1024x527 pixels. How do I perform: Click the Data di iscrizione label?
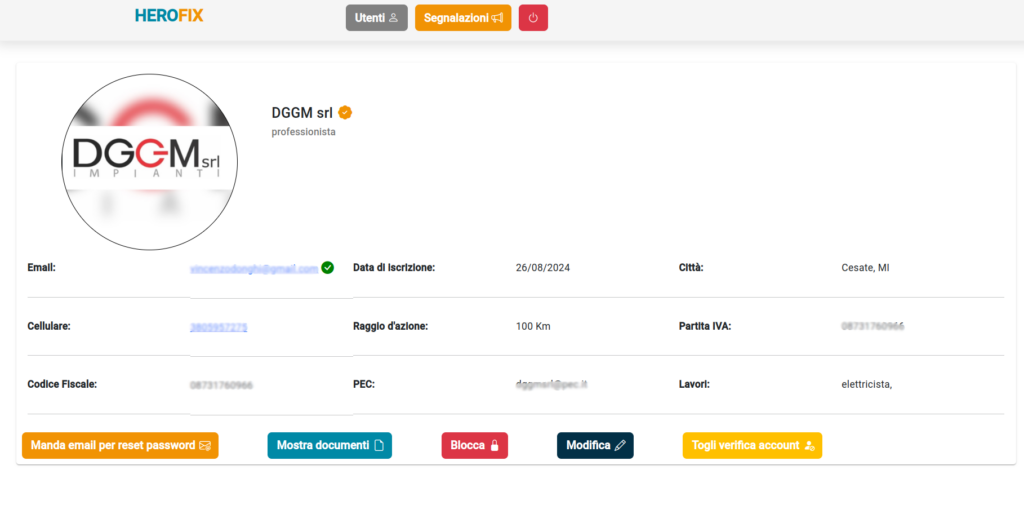click(394, 268)
